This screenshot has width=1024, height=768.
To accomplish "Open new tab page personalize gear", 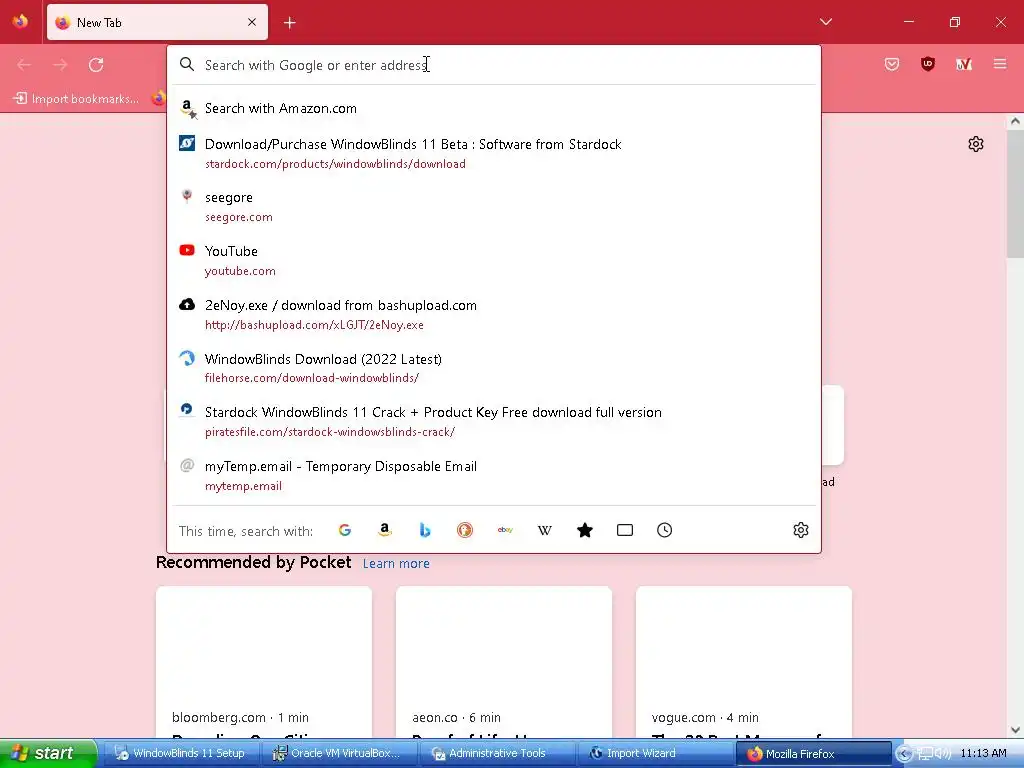I will click(976, 144).
